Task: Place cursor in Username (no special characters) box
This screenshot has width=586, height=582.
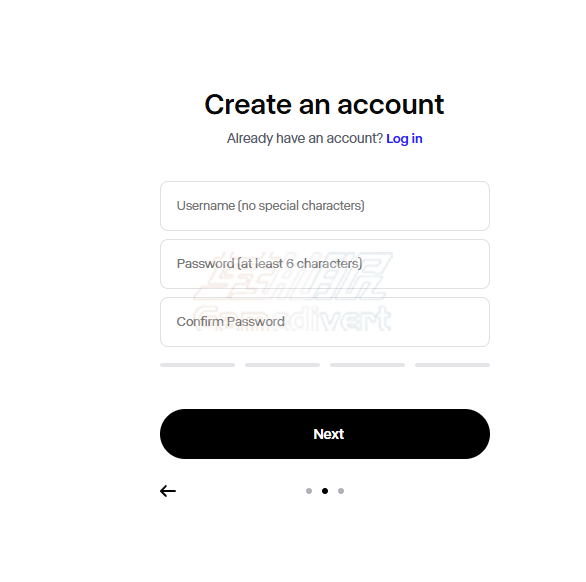Action: [325, 206]
